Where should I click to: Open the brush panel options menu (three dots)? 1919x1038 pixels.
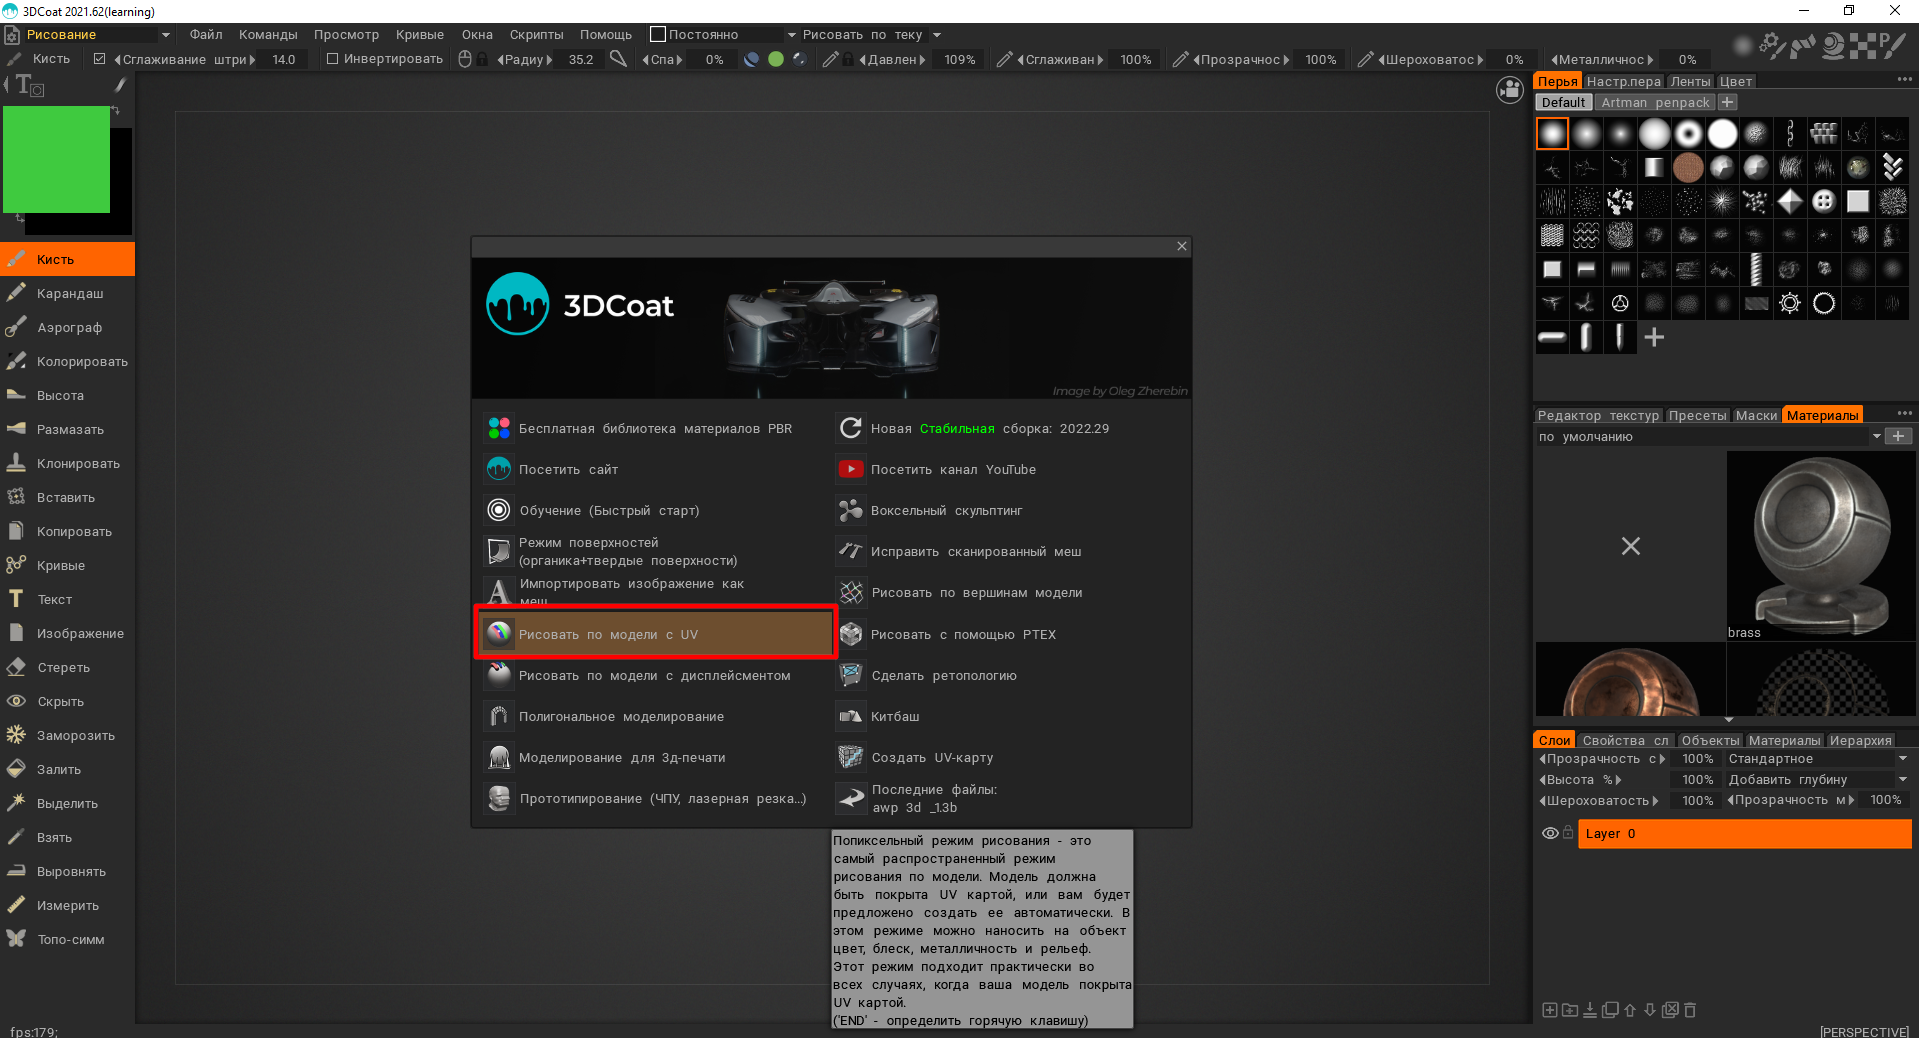pos(1904,79)
